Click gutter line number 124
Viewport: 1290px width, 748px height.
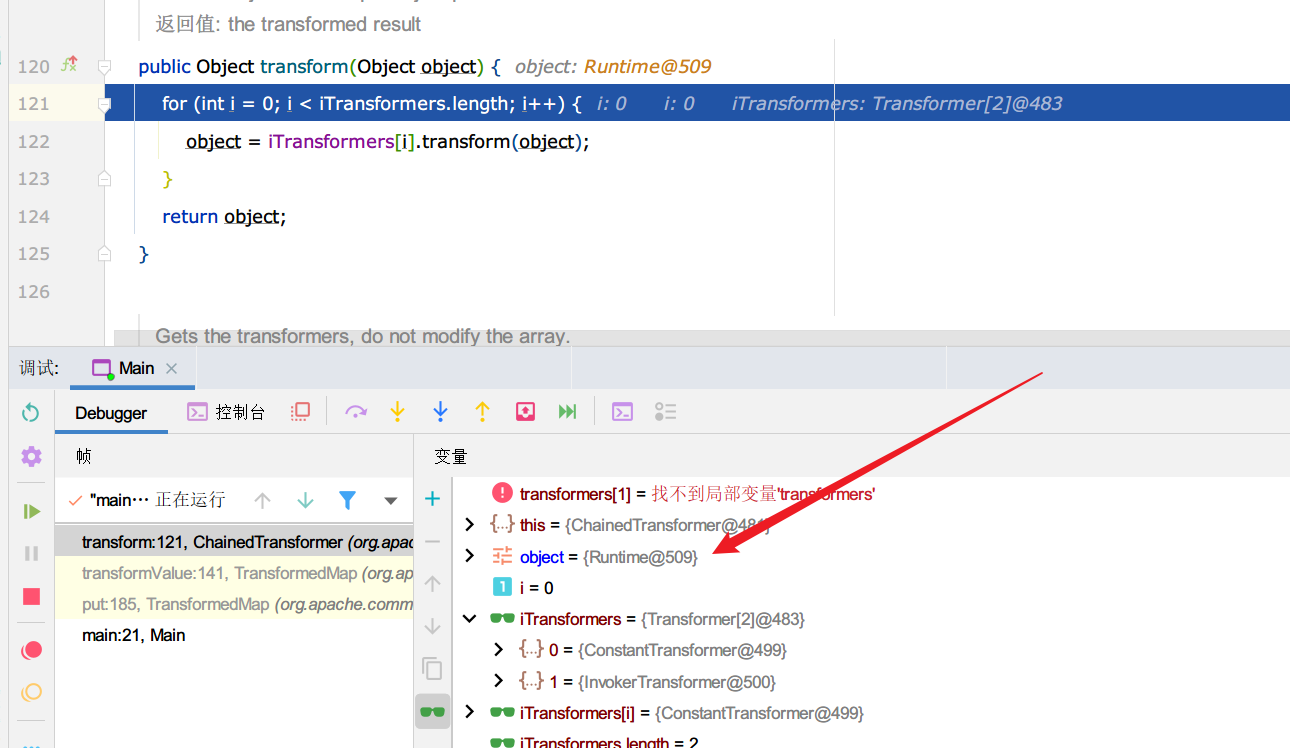click(34, 216)
